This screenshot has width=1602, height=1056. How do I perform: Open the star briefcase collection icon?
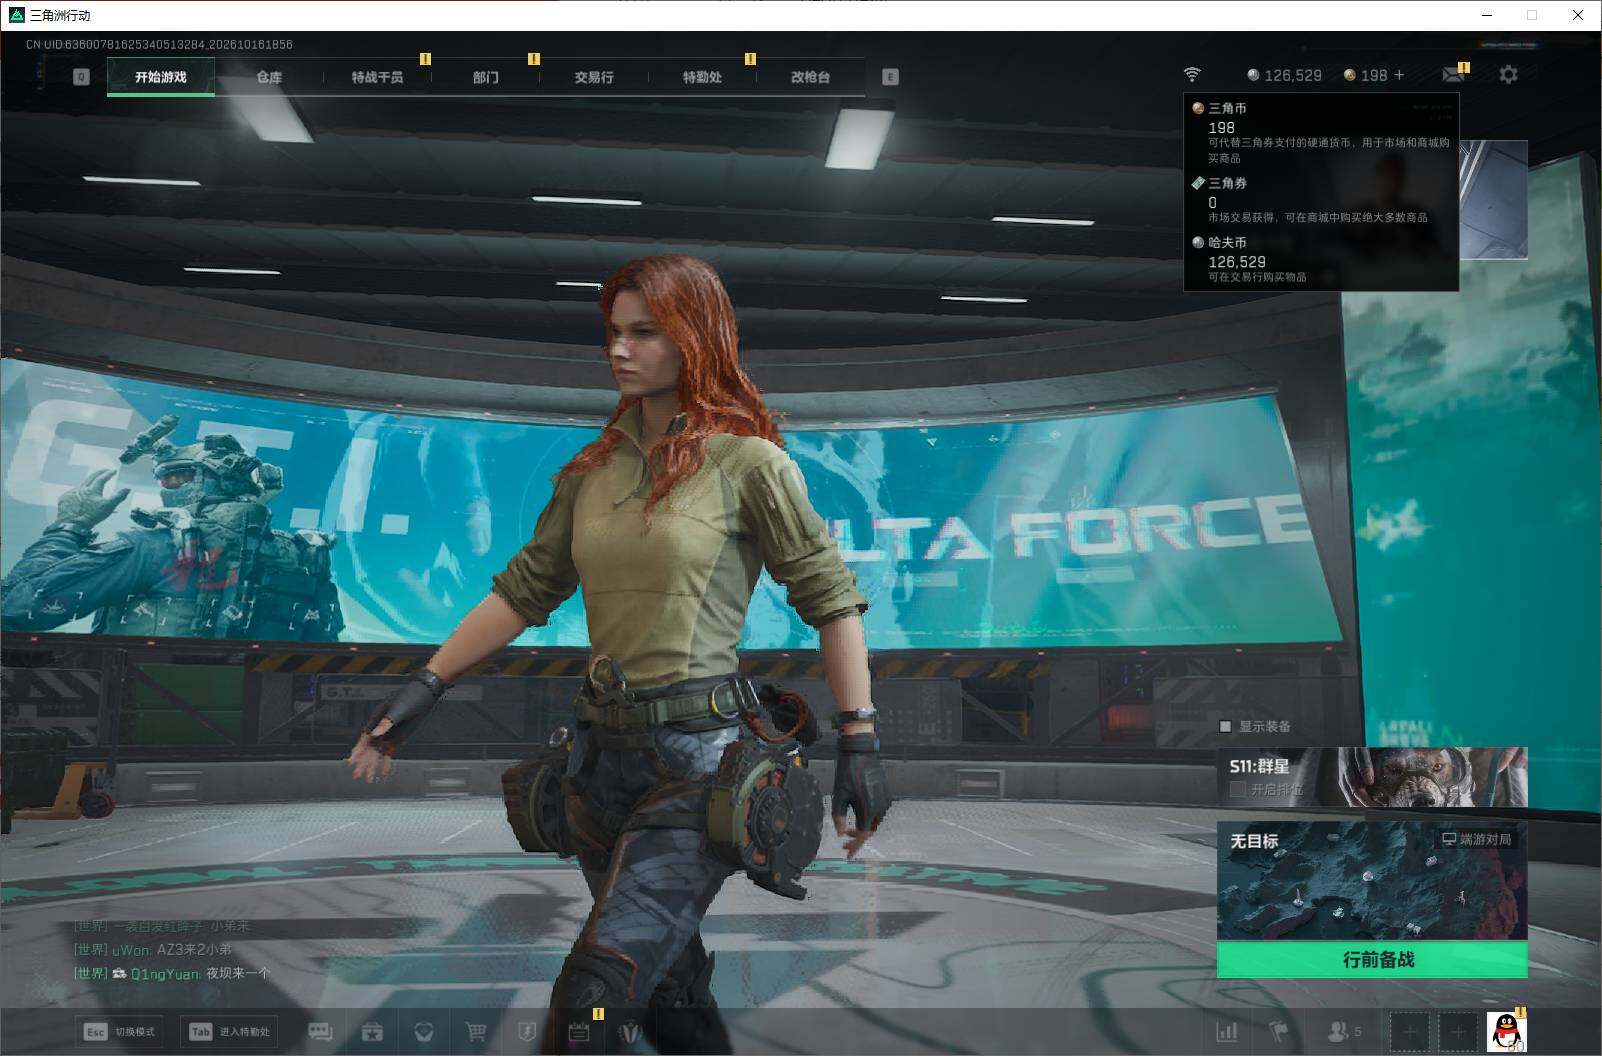pos(372,1031)
